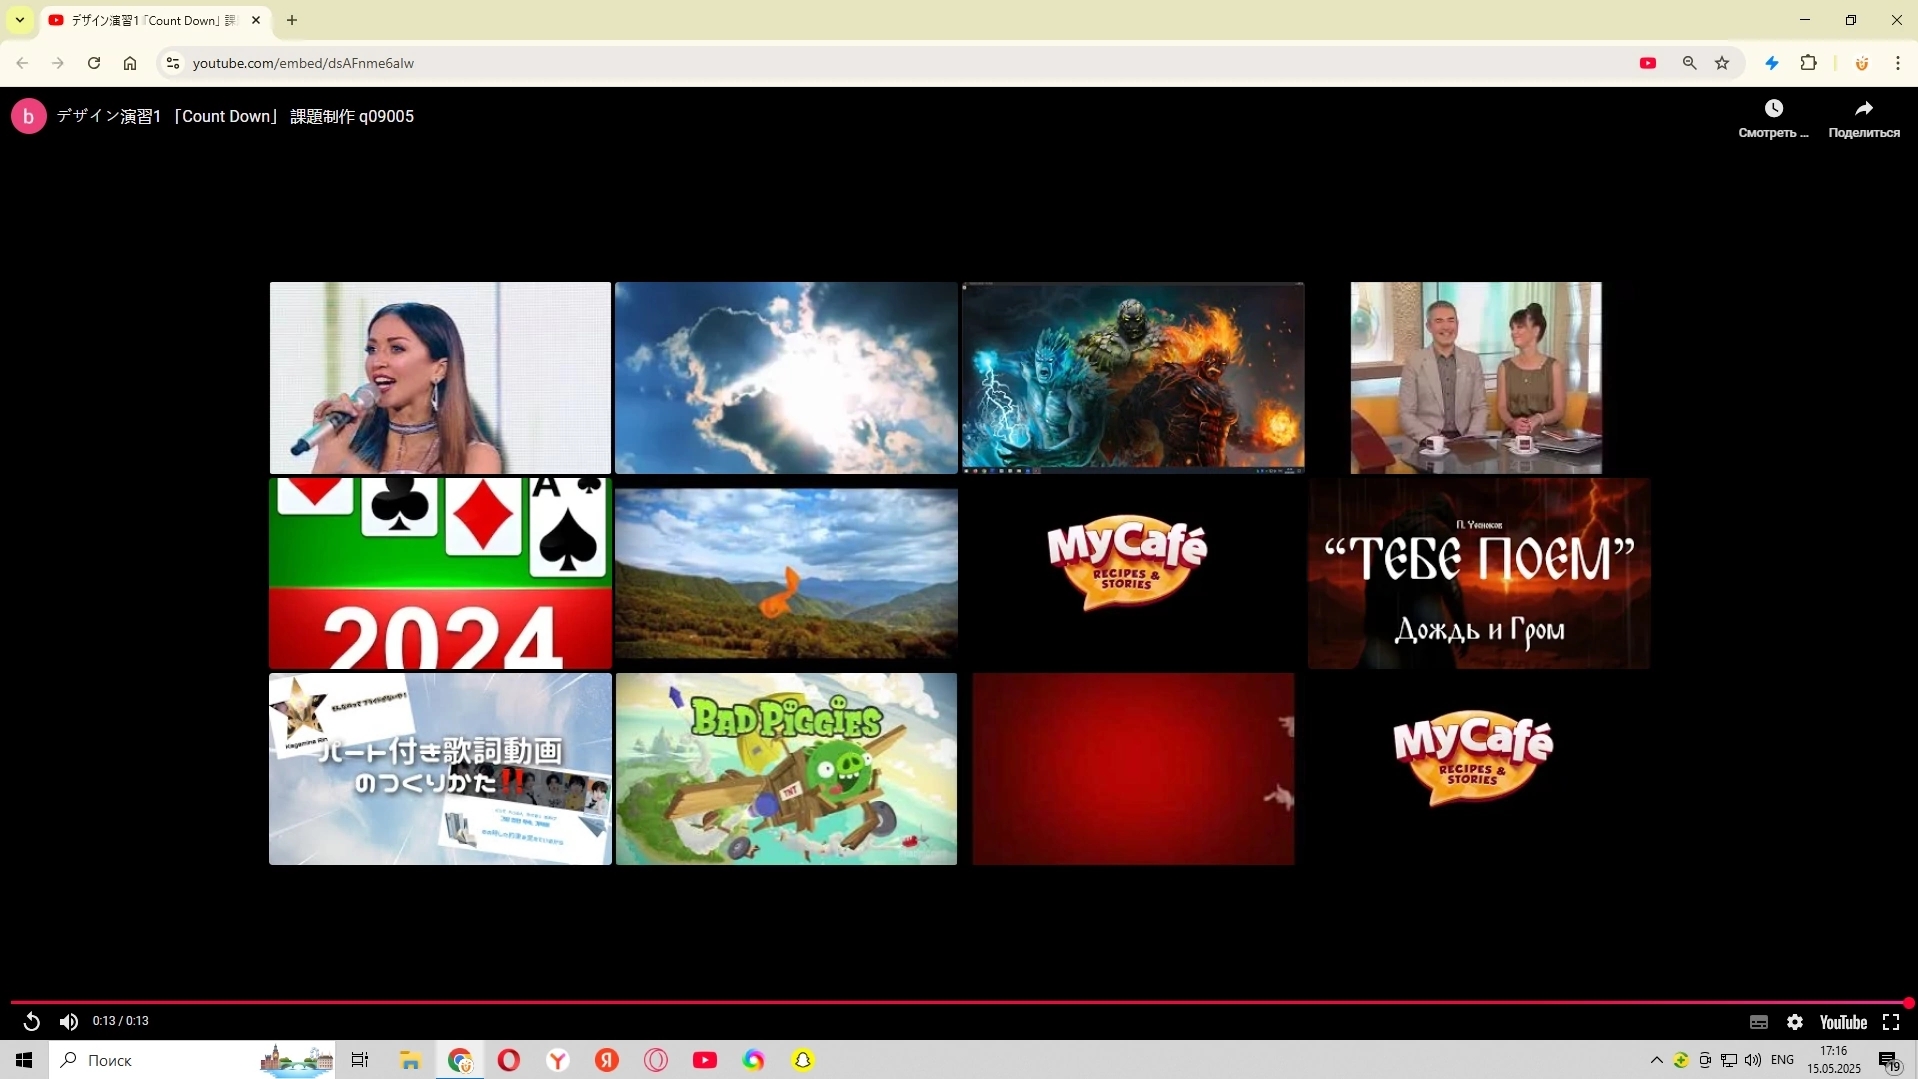Open the network icon in system tray
This screenshot has height=1079, width=1918.
click(x=1729, y=1060)
